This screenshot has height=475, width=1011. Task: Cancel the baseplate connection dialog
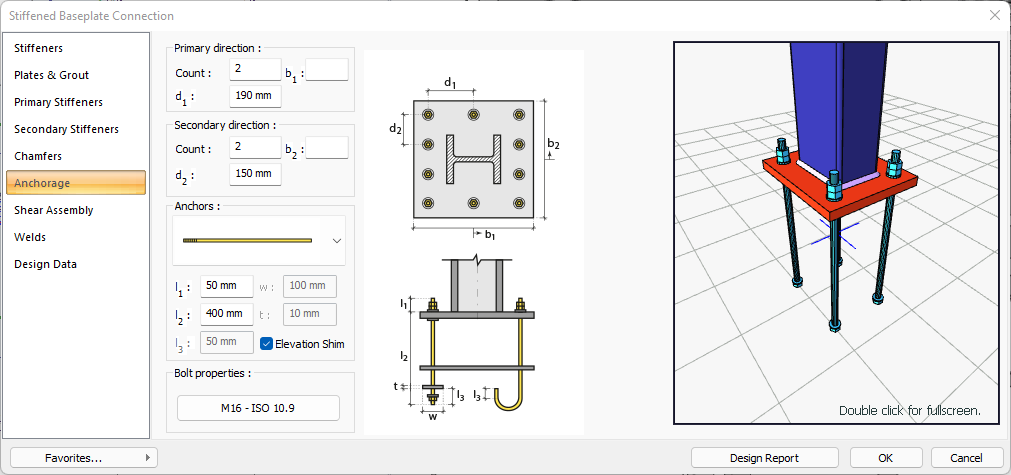coord(967,458)
